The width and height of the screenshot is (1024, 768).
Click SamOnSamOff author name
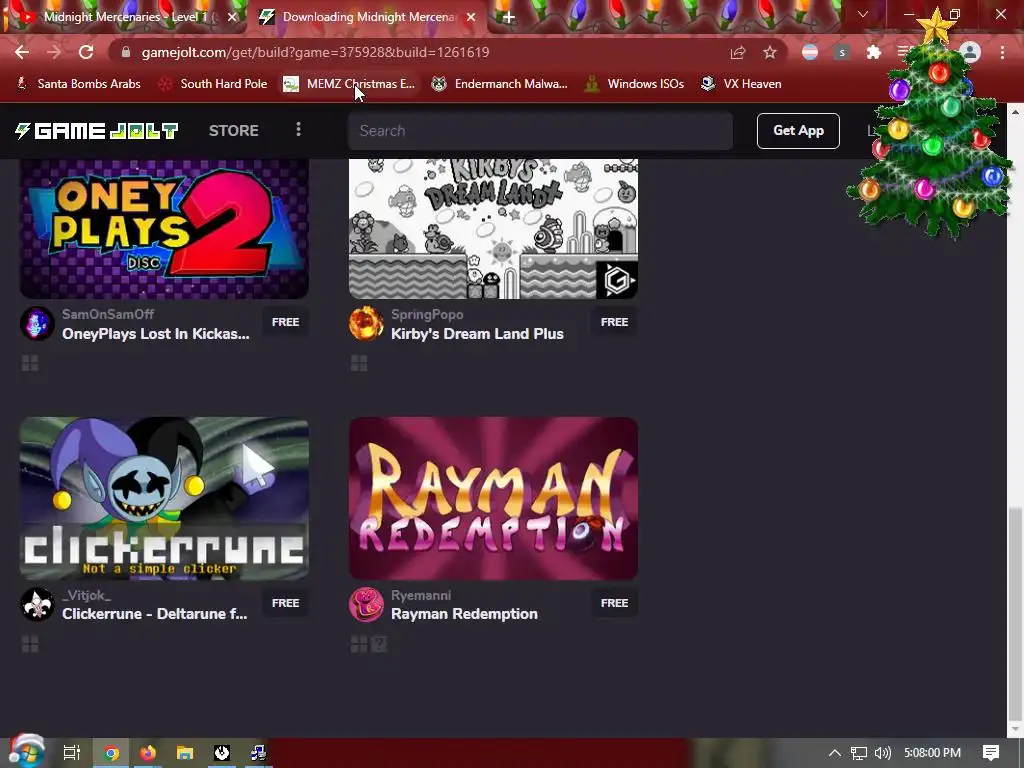(108, 314)
